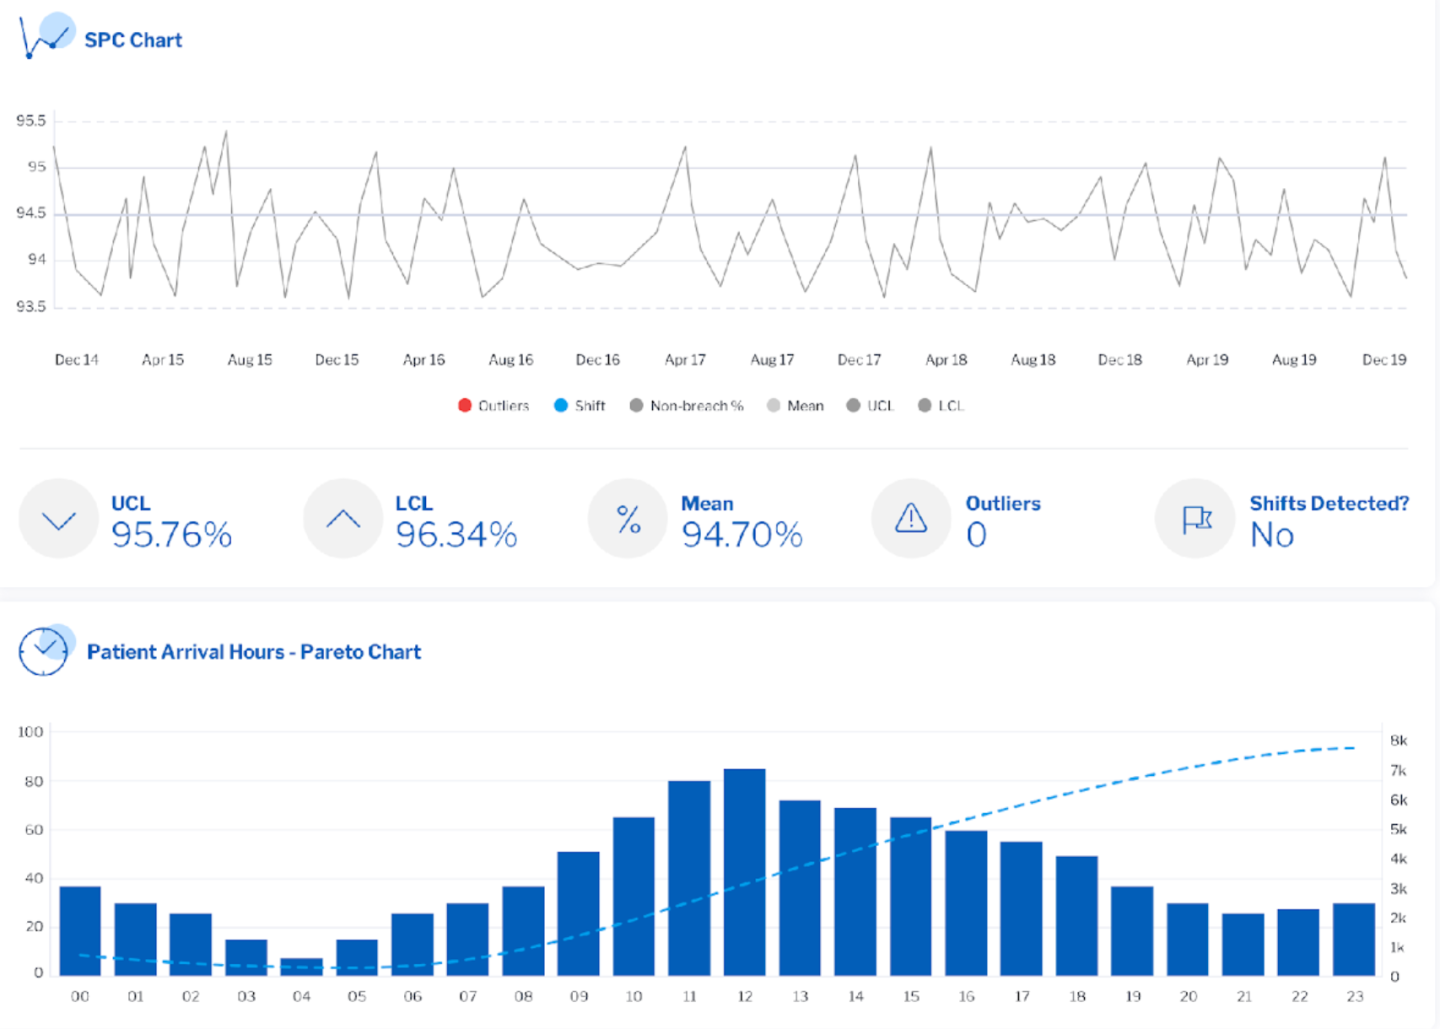
Task: Click the UCL 95.76% value
Action: pos(172,535)
